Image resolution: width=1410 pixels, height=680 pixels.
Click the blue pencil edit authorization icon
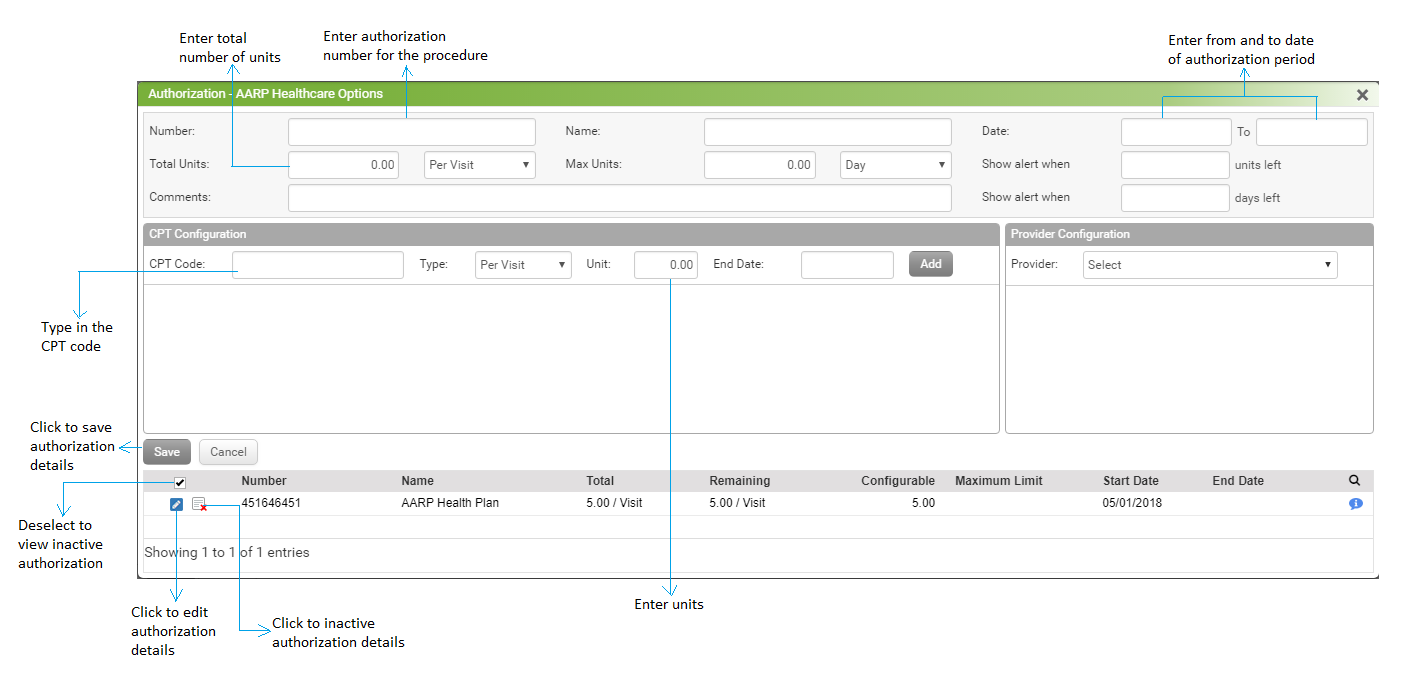tap(176, 504)
